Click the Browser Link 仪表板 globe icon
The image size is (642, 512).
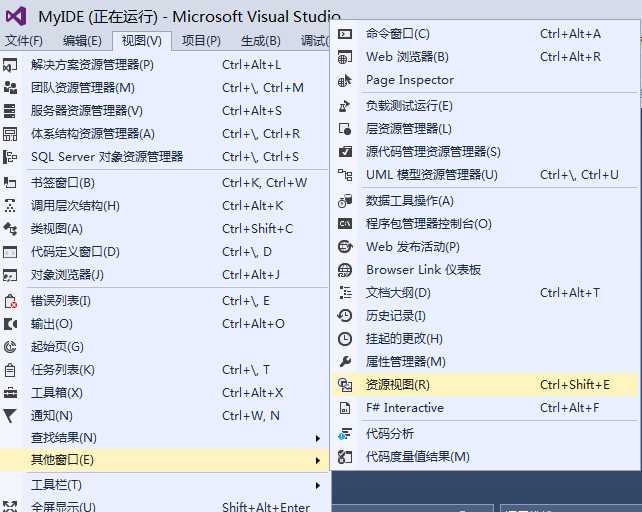click(345, 270)
